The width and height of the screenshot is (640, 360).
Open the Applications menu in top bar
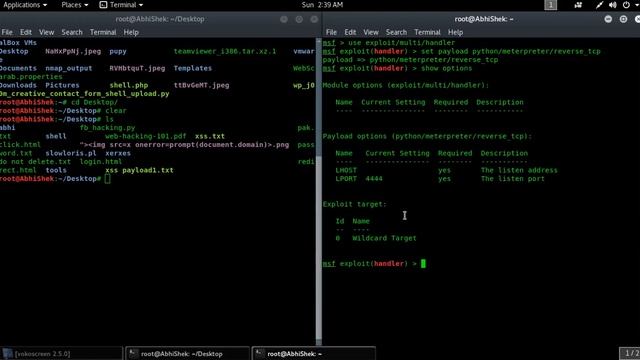click(25, 5)
